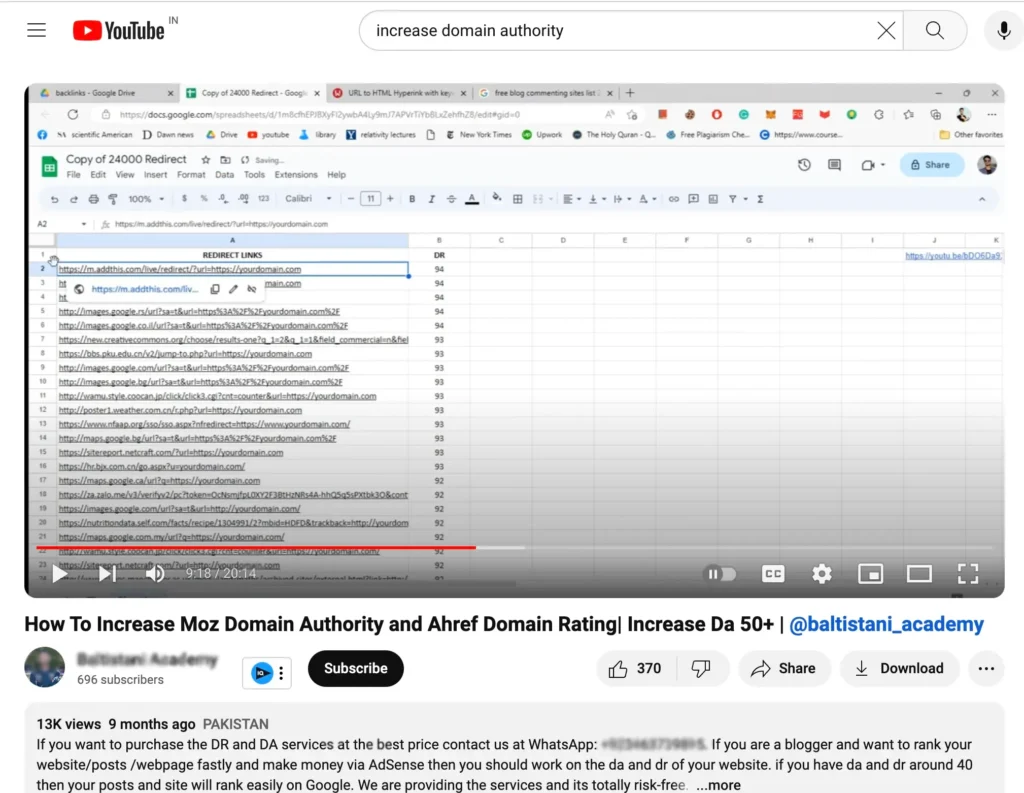Click the 'REDIRECT LINKS' header cell in the video
Image resolution: width=1024 pixels, height=793 pixels.
coord(232,255)
